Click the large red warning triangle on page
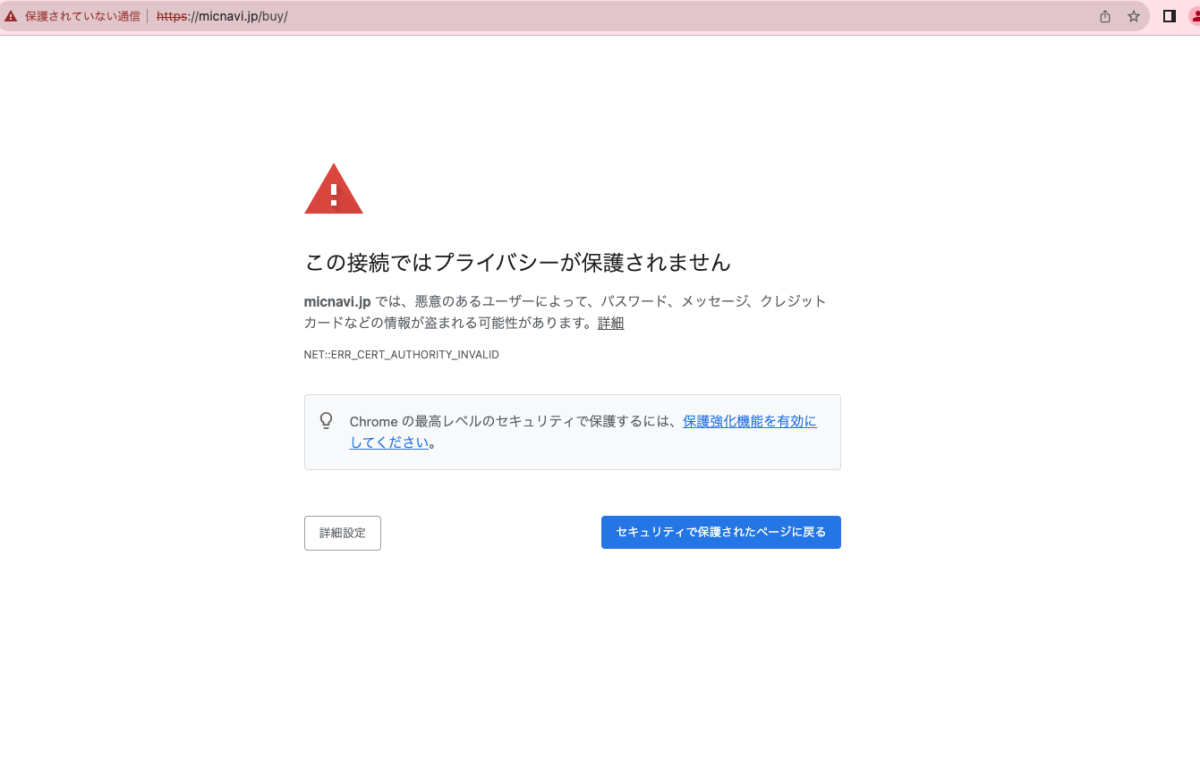The image size is (1200, 758). [333, 190]
